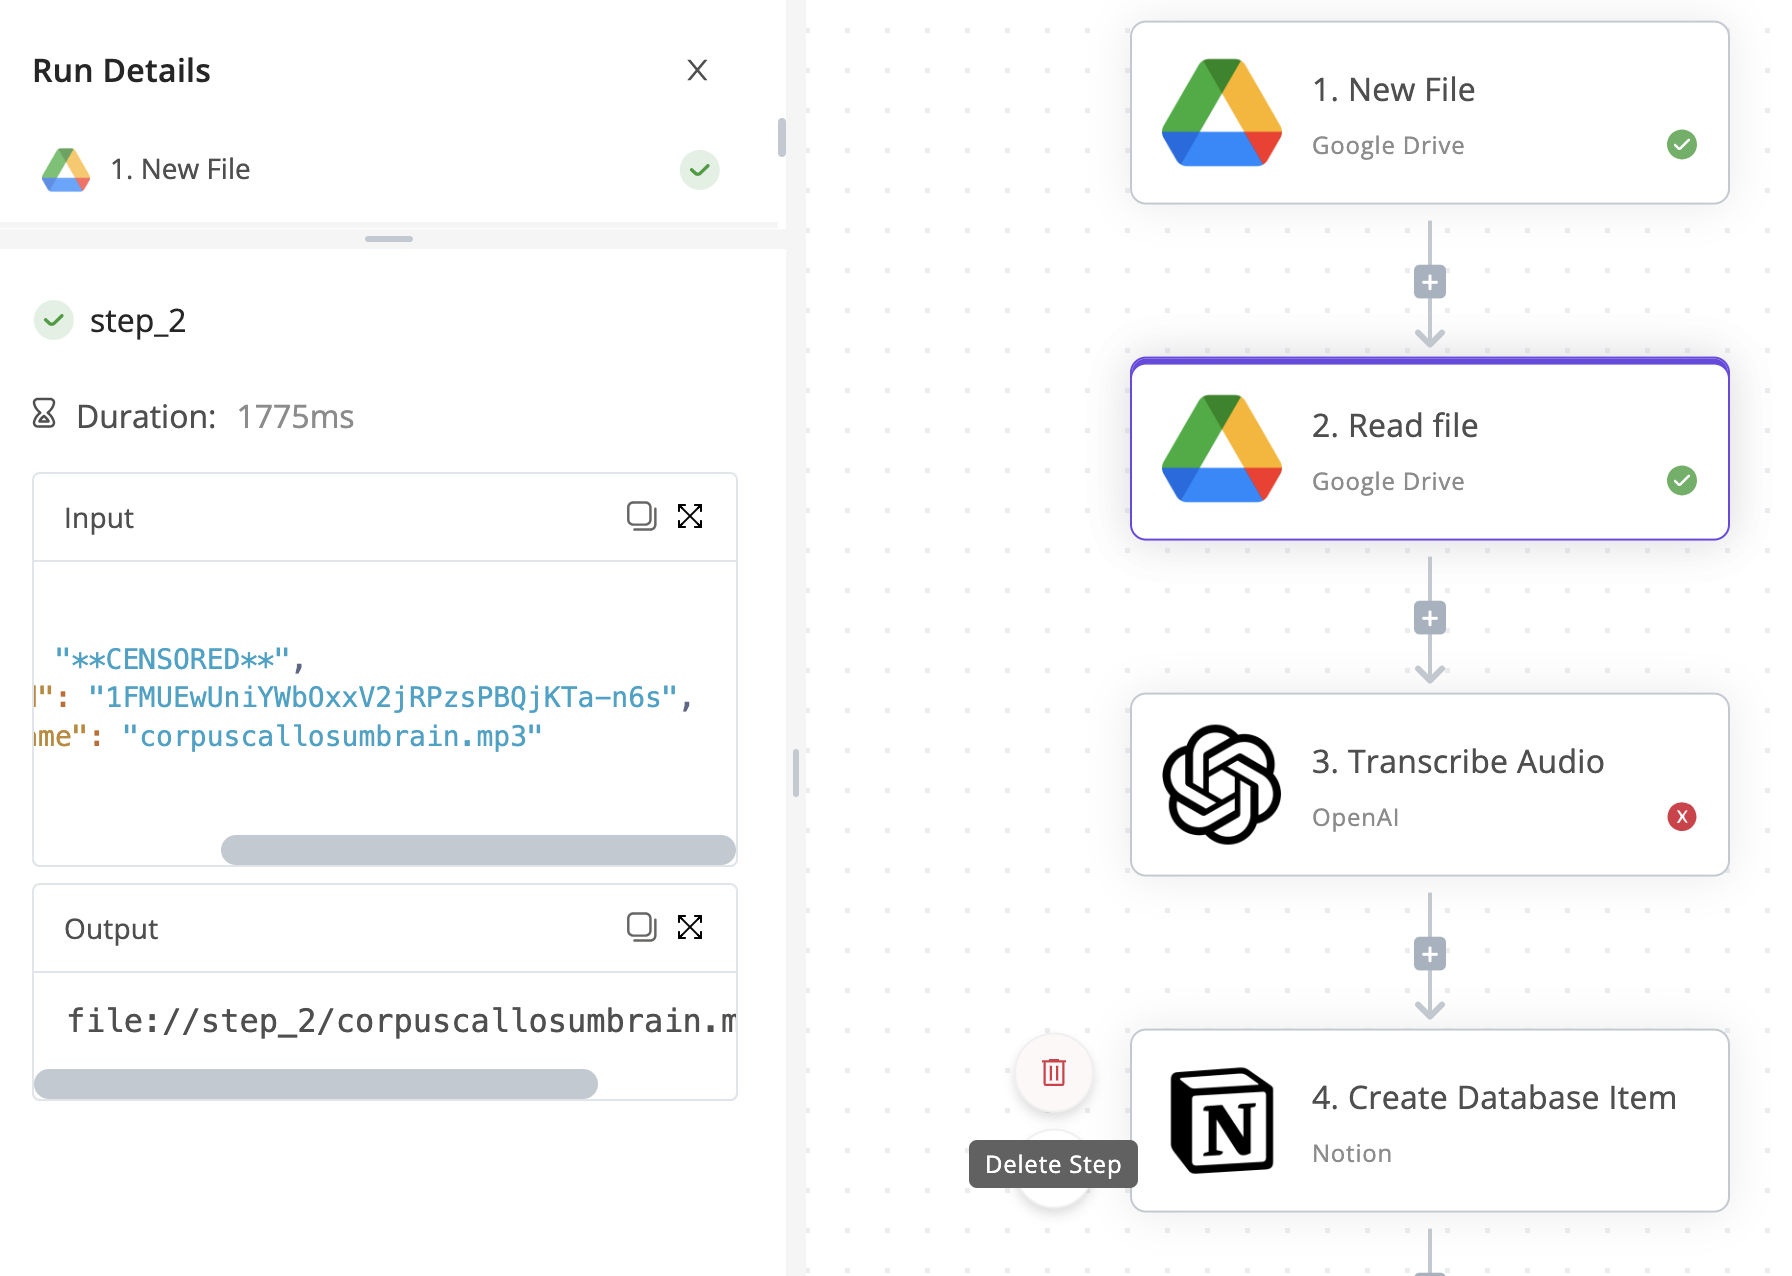This screenshot has width=1792, height=1276.
Task: Click the sidebar resize handle
Action: tap(796, 773)
